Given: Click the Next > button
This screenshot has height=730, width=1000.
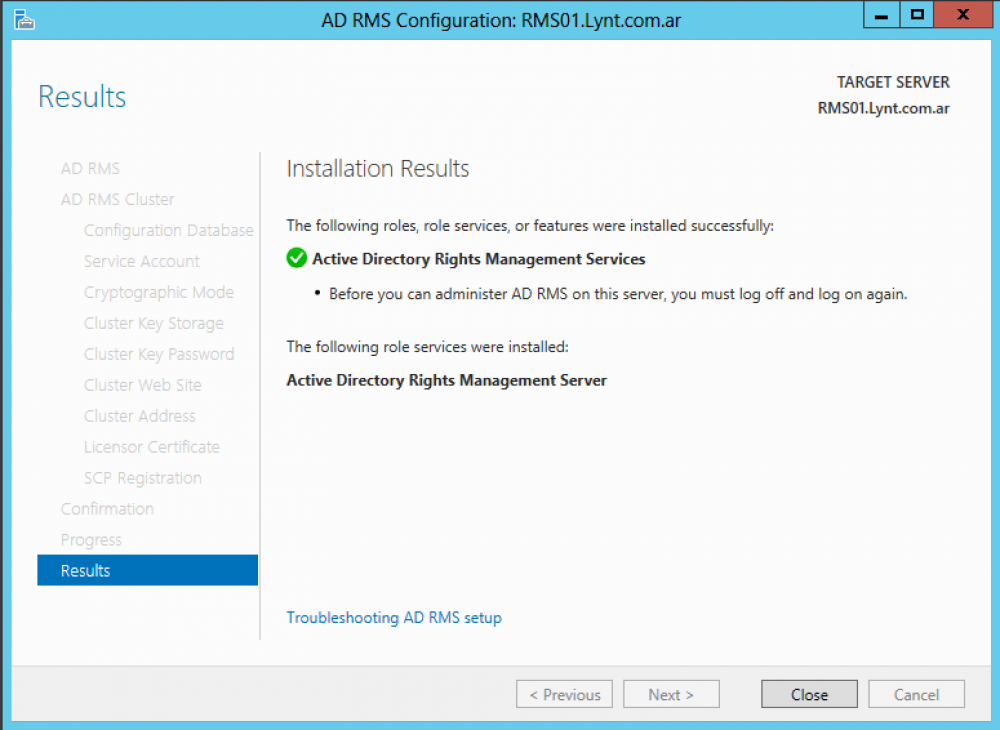Looking at the screenshot, I should click(x=671, y=694).
